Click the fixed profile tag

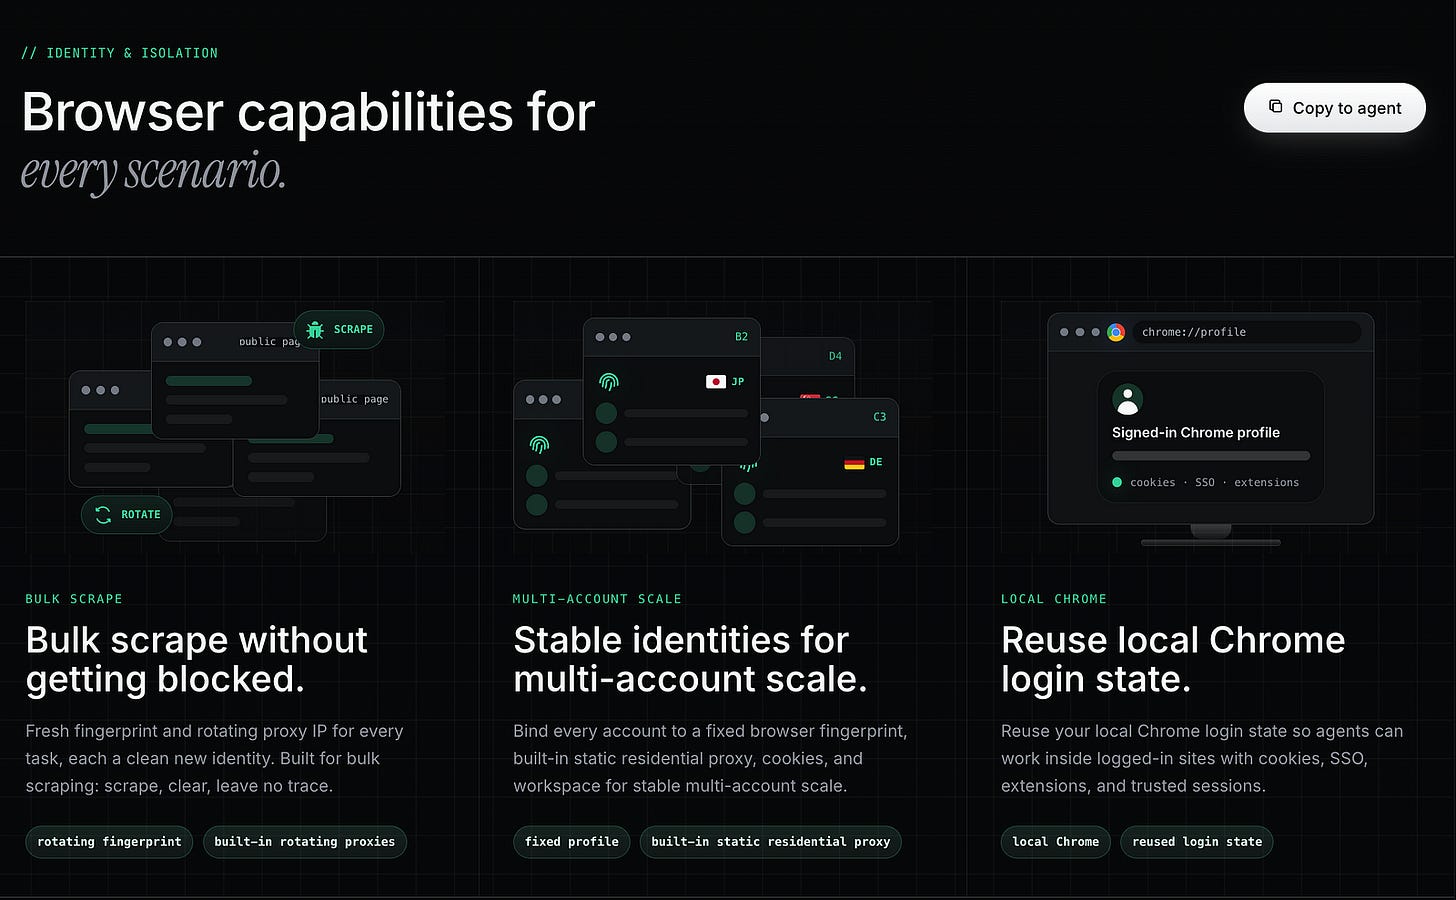coord(571,842)
